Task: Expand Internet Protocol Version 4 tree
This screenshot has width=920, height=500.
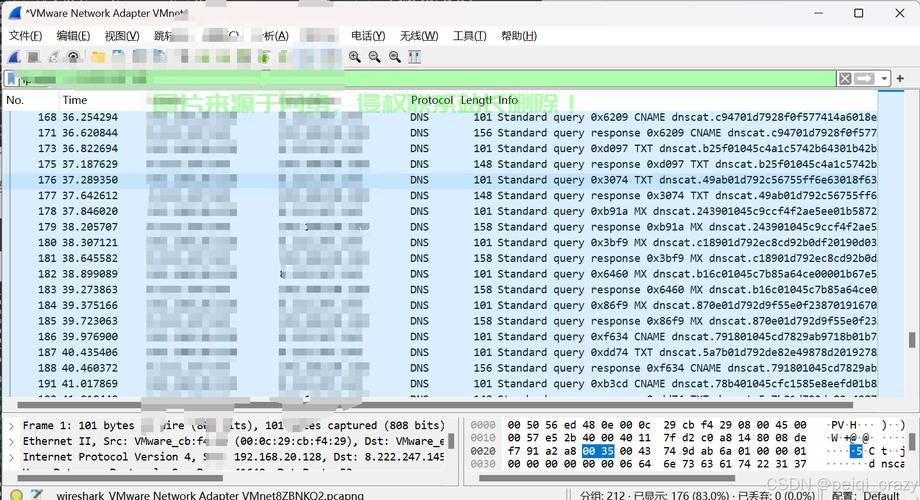Action: (x=11, y=457)
